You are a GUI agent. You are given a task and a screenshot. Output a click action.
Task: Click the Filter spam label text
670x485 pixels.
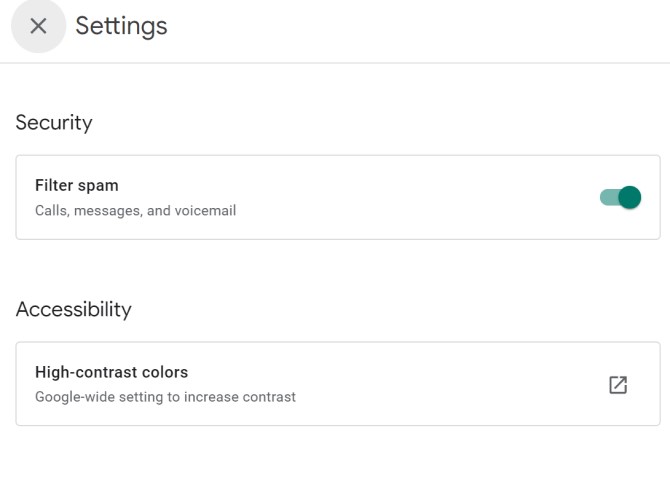[x=76, y=185]
